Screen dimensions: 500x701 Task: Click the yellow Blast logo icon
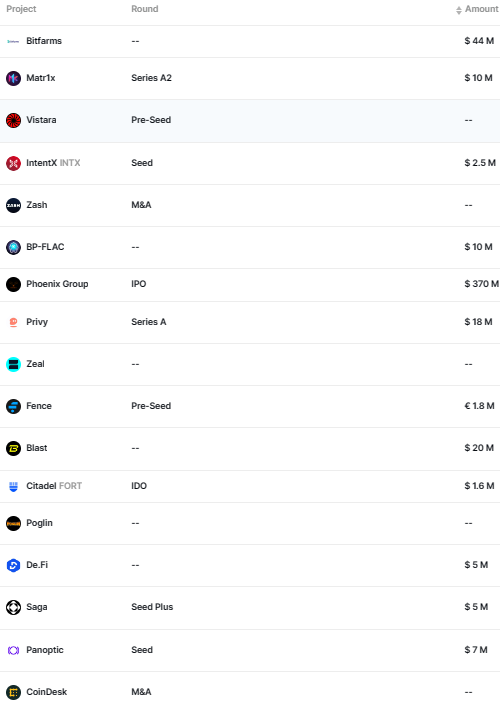click(13, 448)
